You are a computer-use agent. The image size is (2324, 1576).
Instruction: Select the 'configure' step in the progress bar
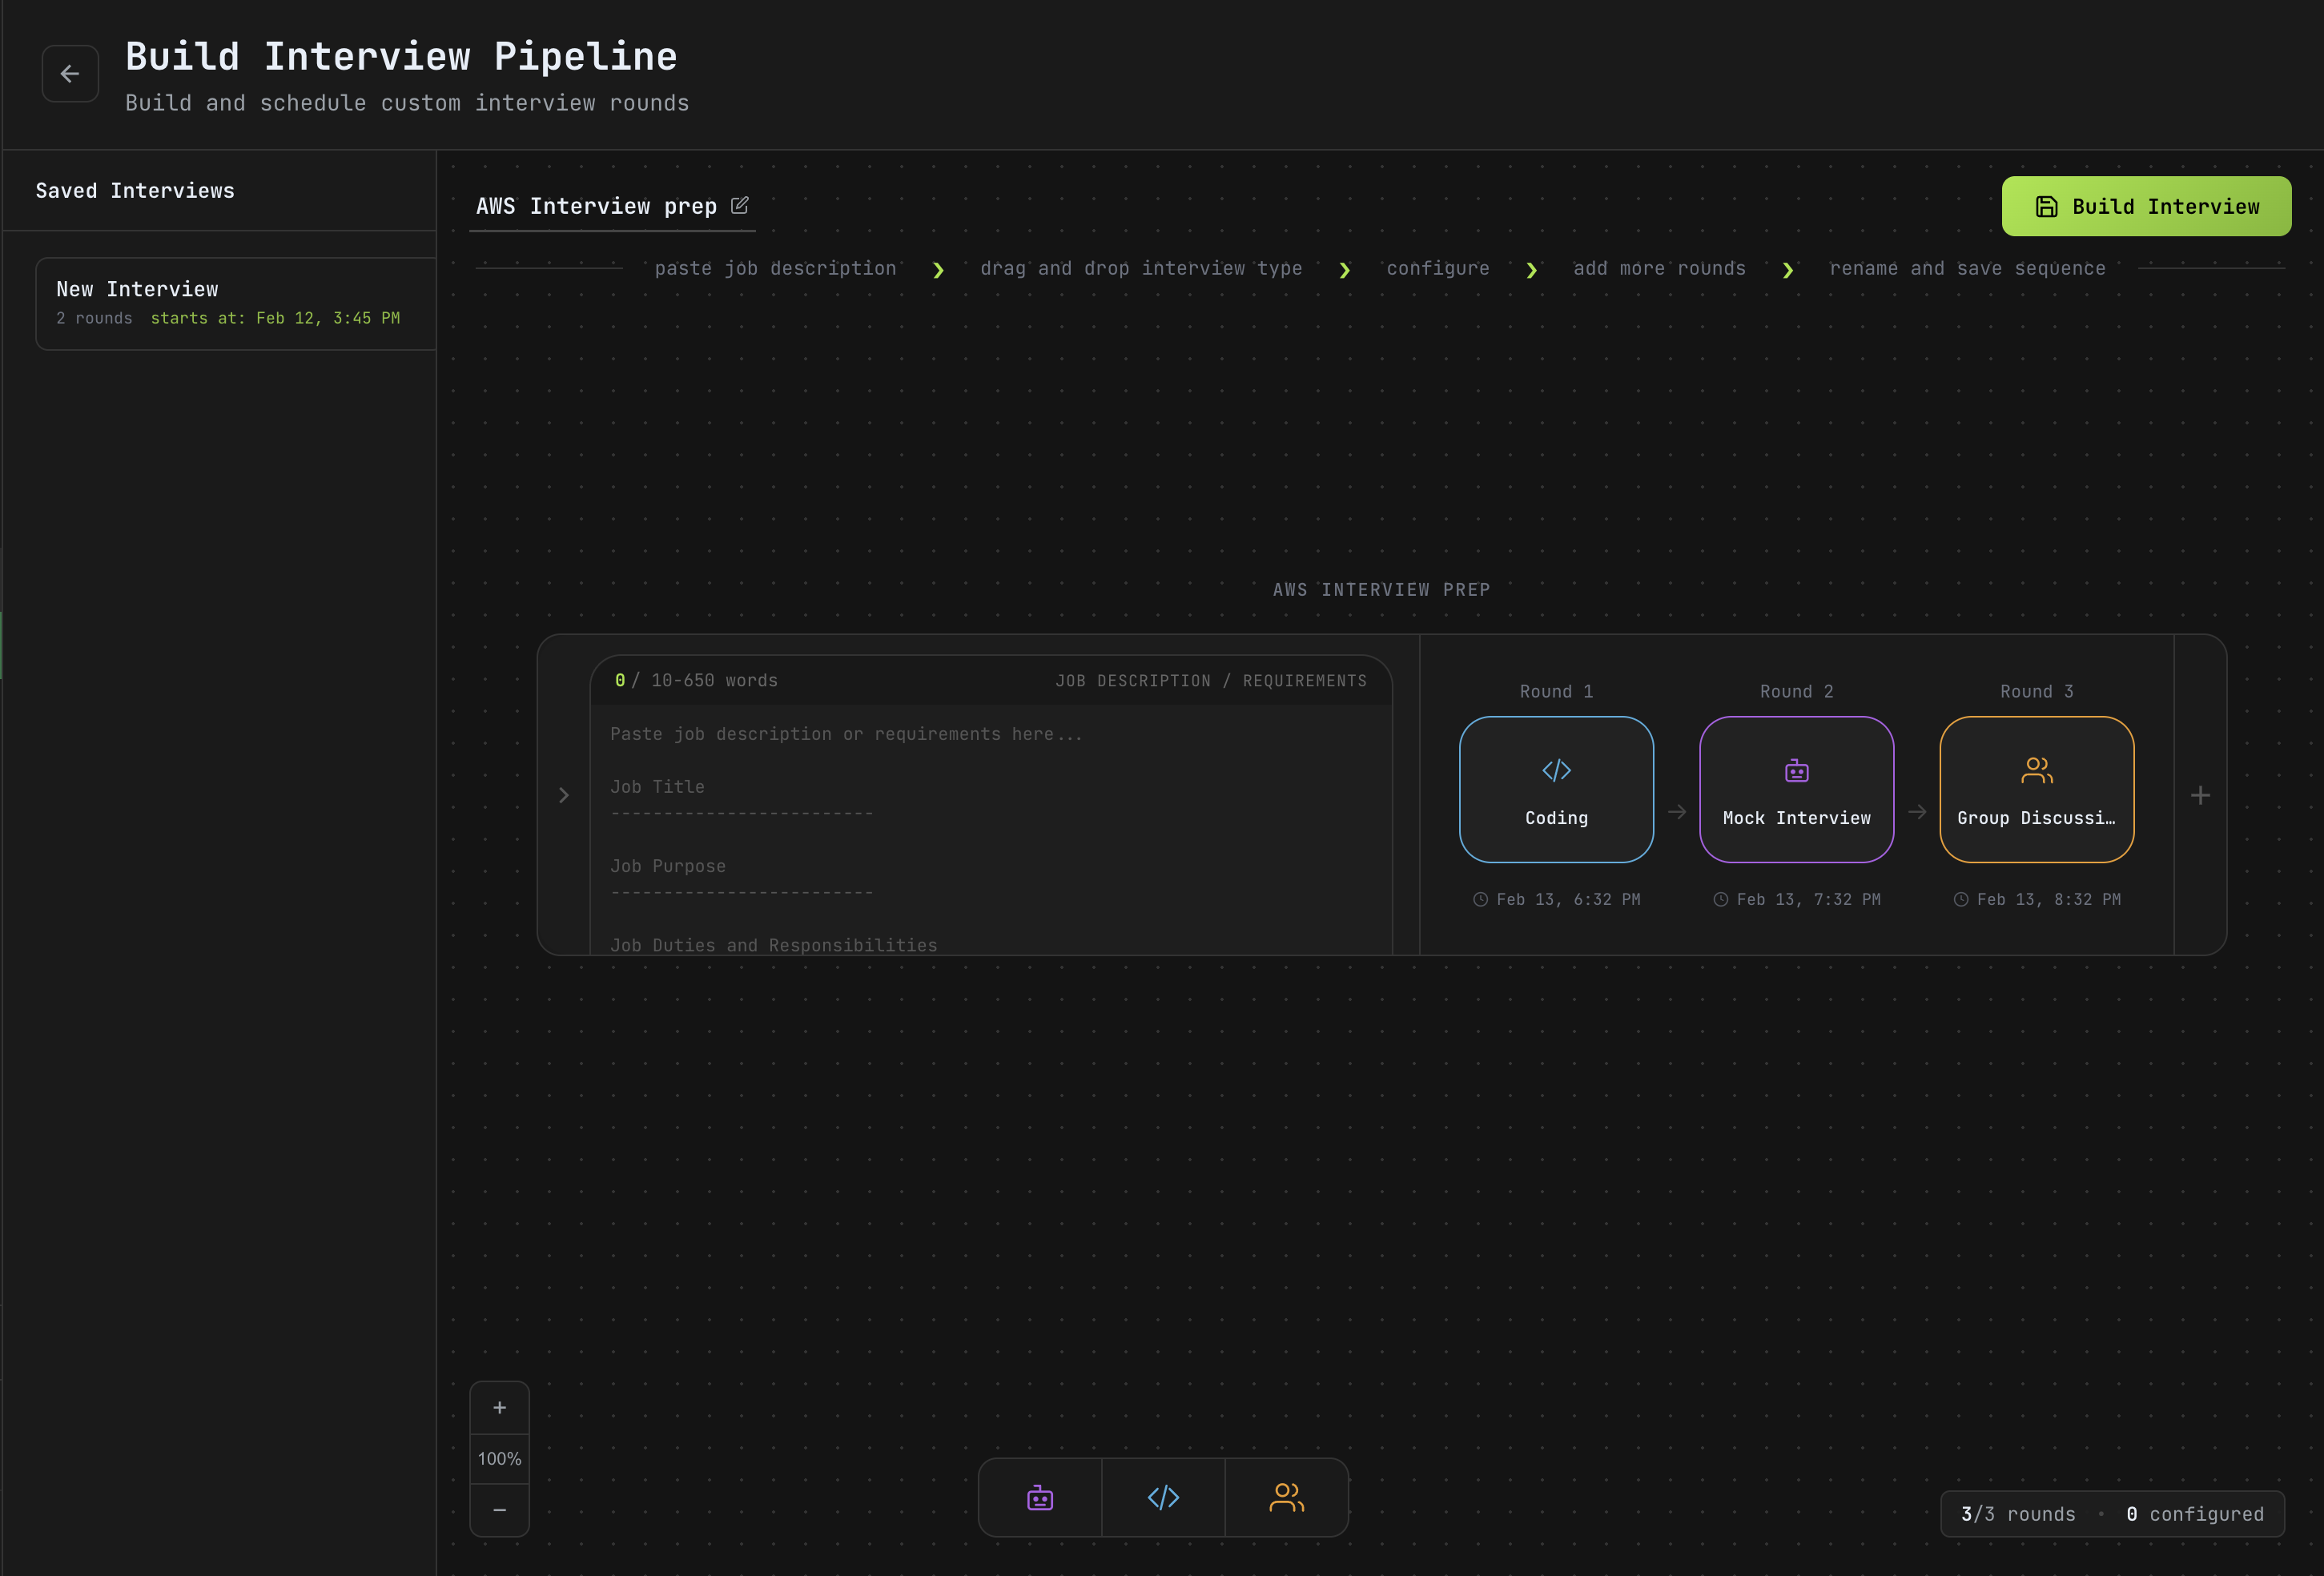(x=1438, y=267)
